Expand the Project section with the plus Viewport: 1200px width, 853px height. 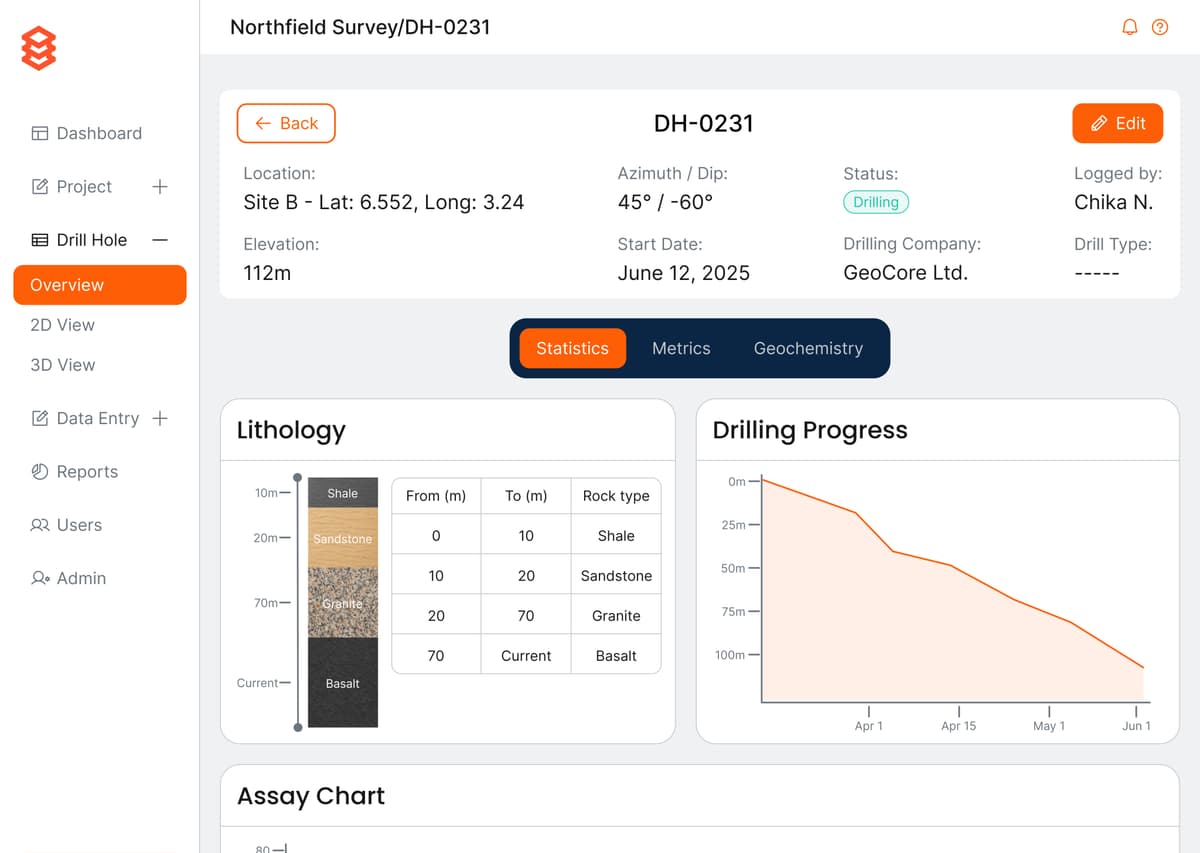pos(160,186)
